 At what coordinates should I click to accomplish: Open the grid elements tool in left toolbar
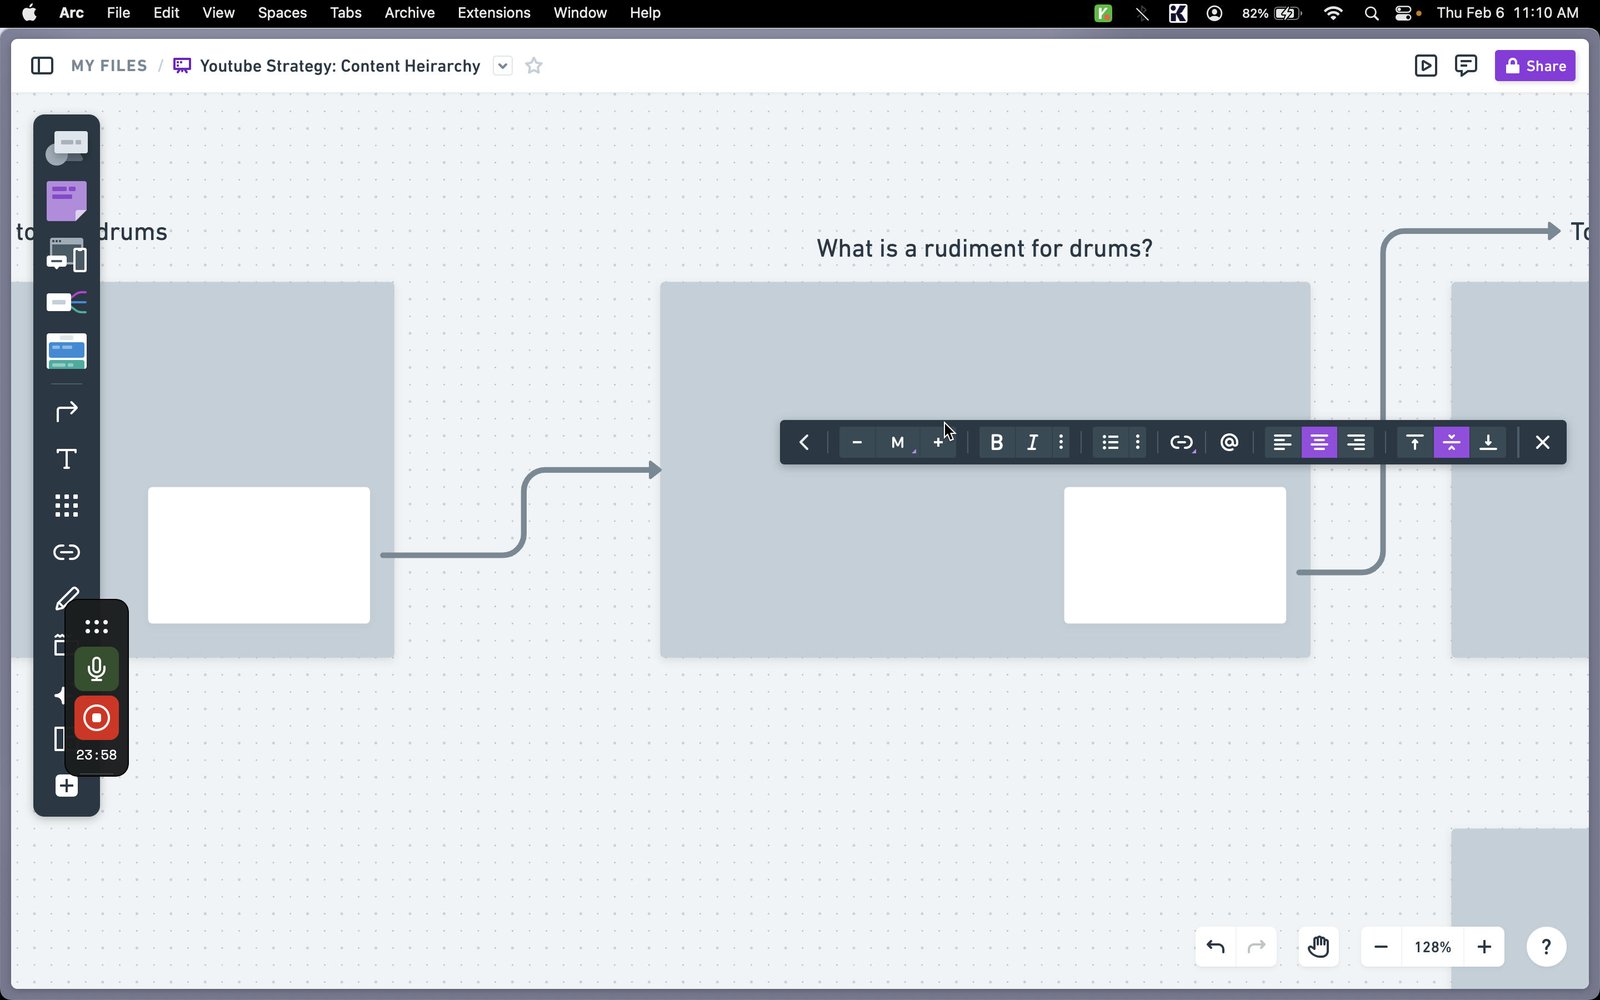pyautogui.click(x=66, y=506)
